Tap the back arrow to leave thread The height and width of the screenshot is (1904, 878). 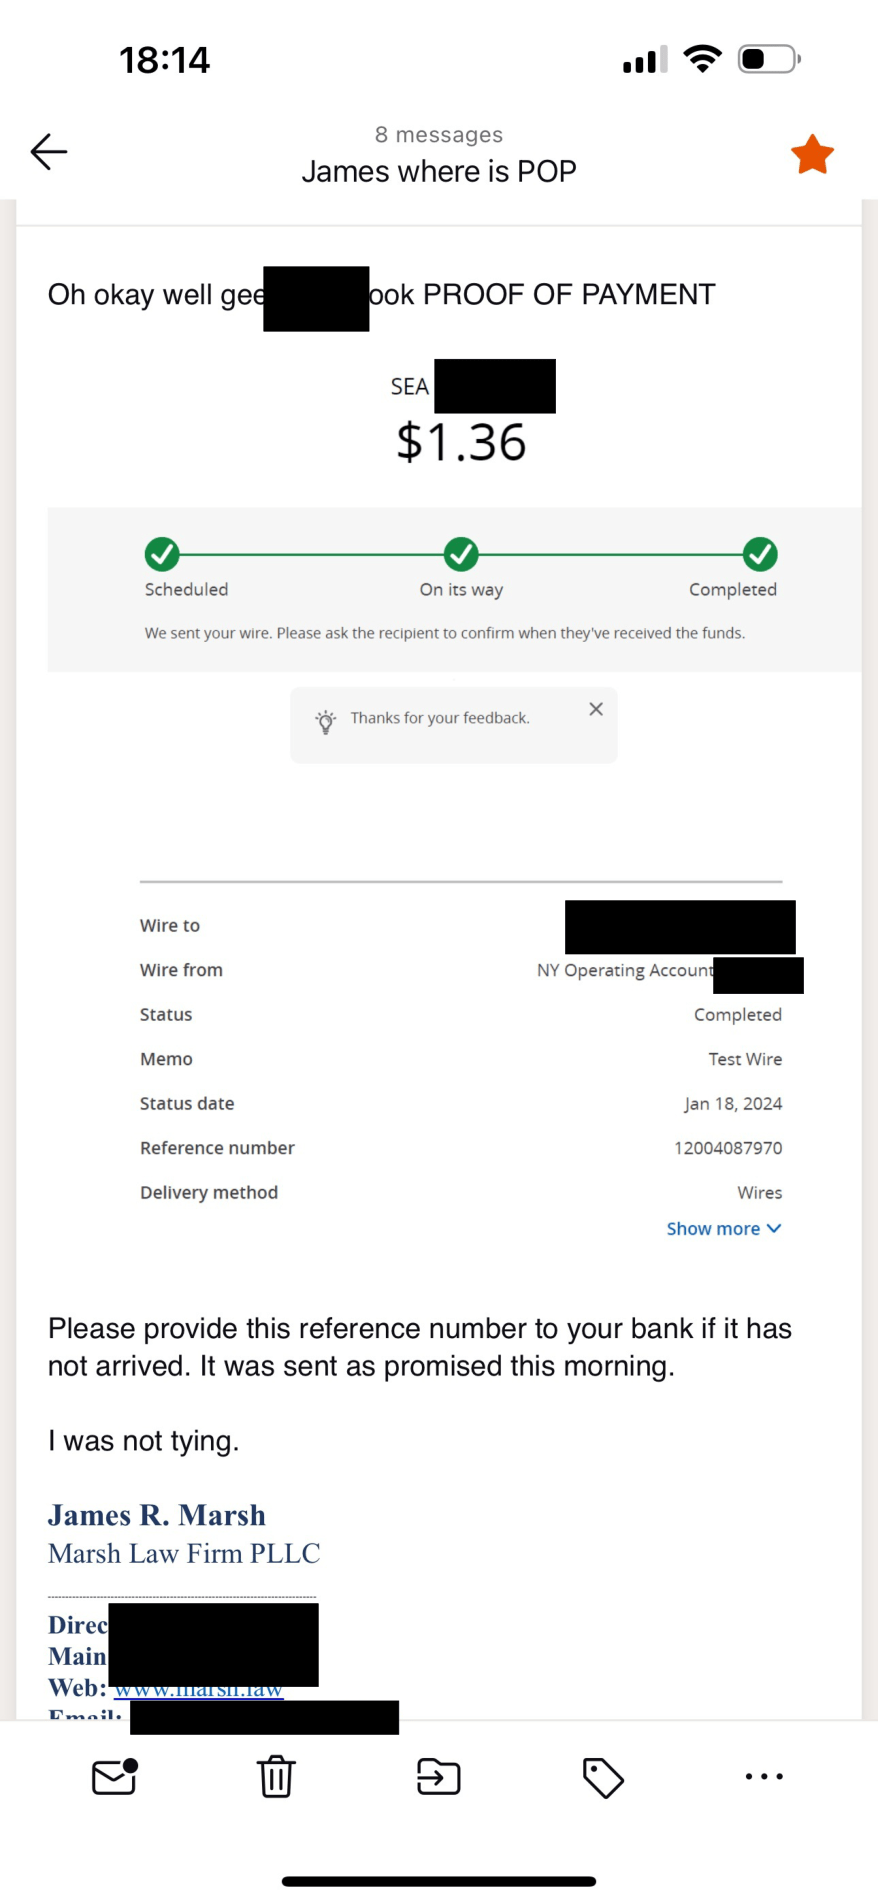(49, 152)
